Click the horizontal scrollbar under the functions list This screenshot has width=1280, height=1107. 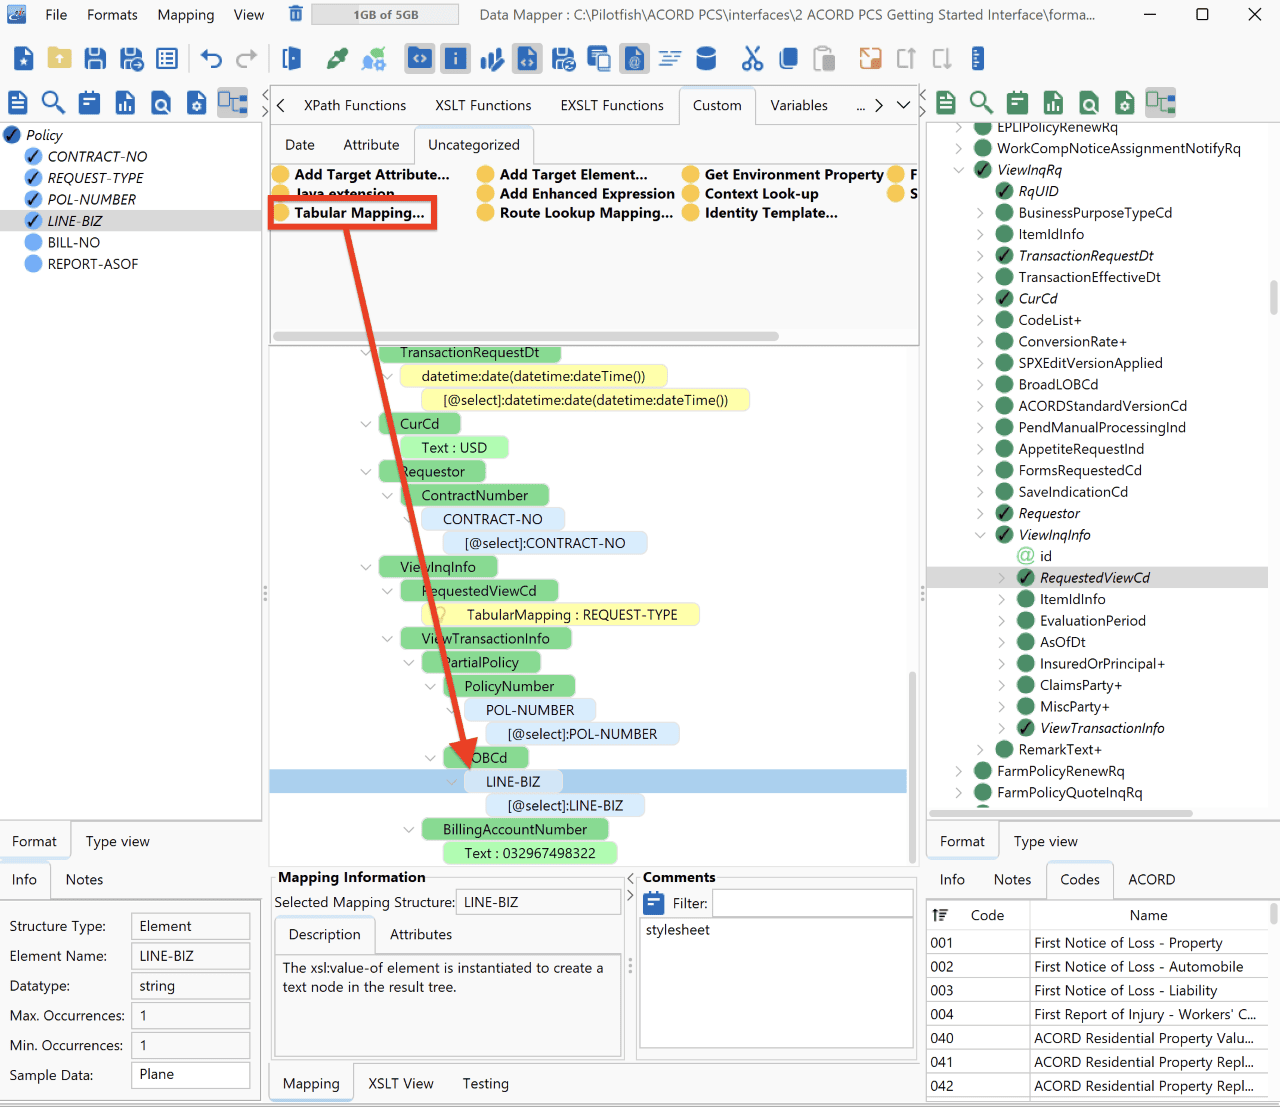(x=526, y=336)
